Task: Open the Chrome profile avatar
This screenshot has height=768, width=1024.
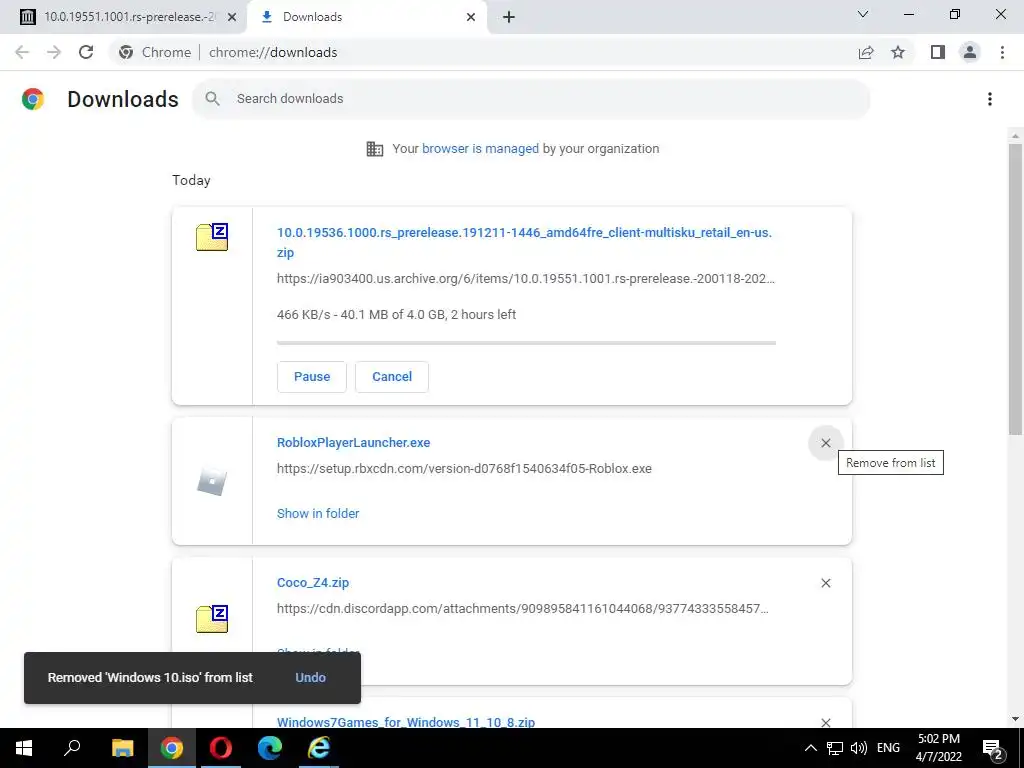Action: tap(970, 52)
